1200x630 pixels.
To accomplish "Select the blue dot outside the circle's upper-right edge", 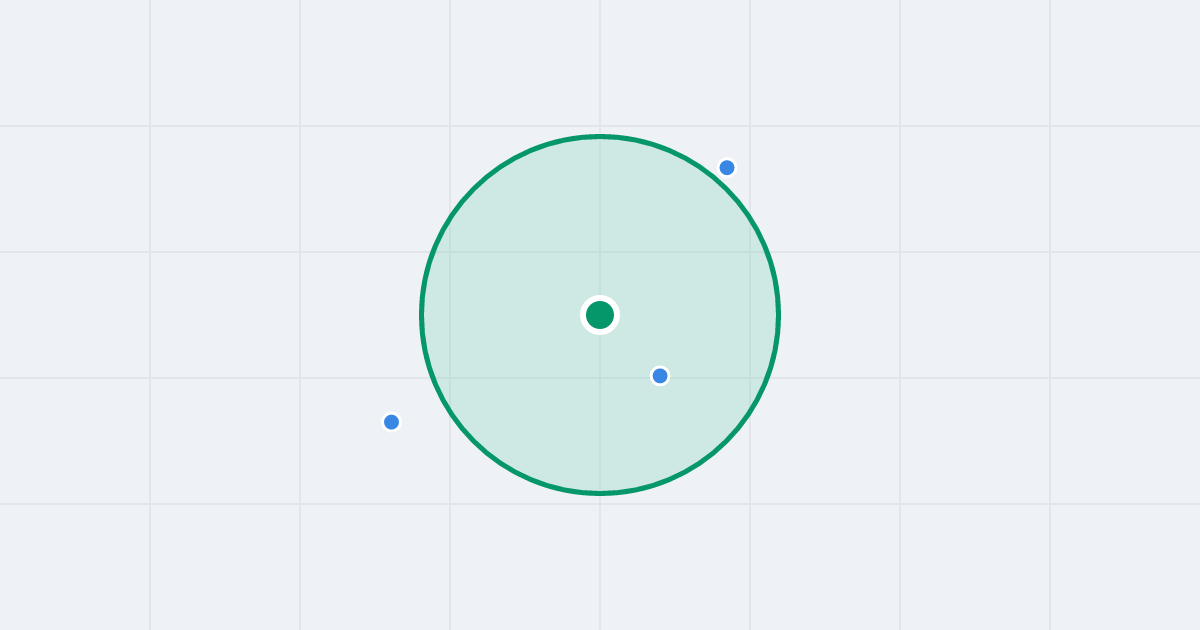I will 727,168.
